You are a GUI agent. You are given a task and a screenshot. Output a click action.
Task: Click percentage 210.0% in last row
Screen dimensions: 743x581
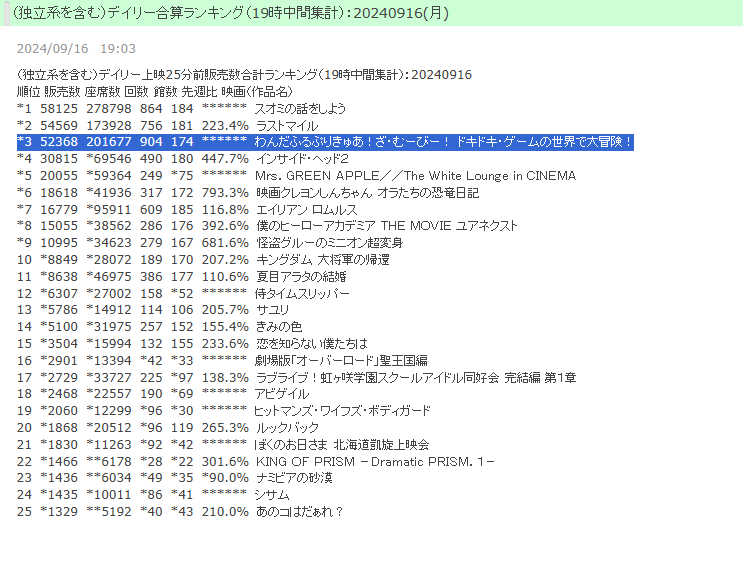225,512
